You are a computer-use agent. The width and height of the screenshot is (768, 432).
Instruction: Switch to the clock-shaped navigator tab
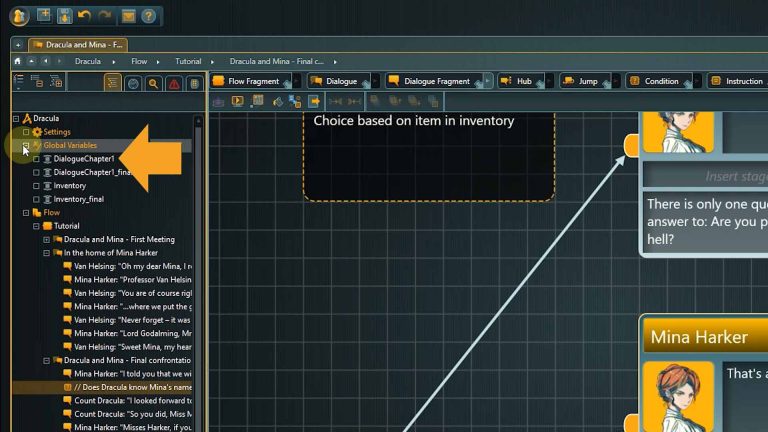click(x=133, y=84)
